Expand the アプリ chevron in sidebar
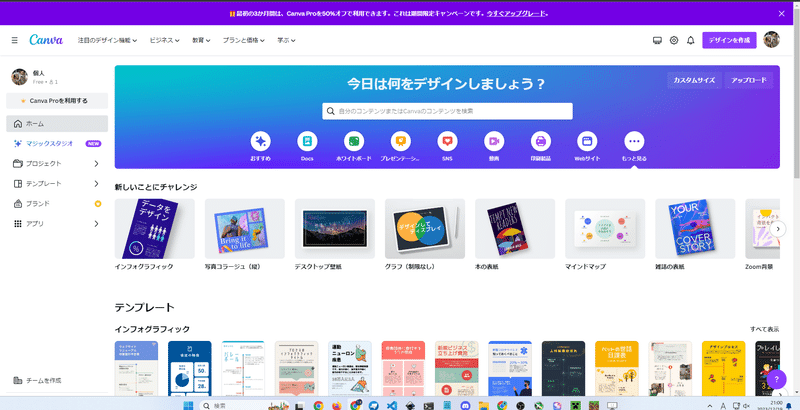800x410 pixels. pos(96,223)
